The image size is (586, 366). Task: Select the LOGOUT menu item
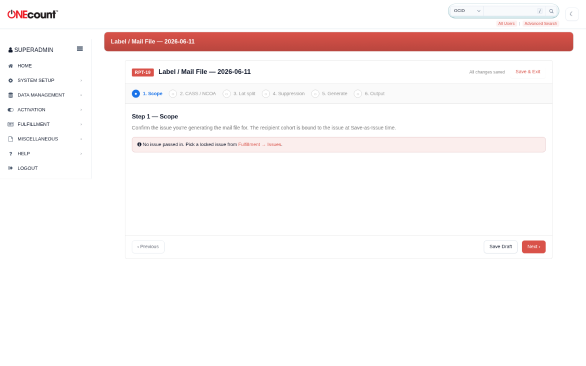[28, 168]
